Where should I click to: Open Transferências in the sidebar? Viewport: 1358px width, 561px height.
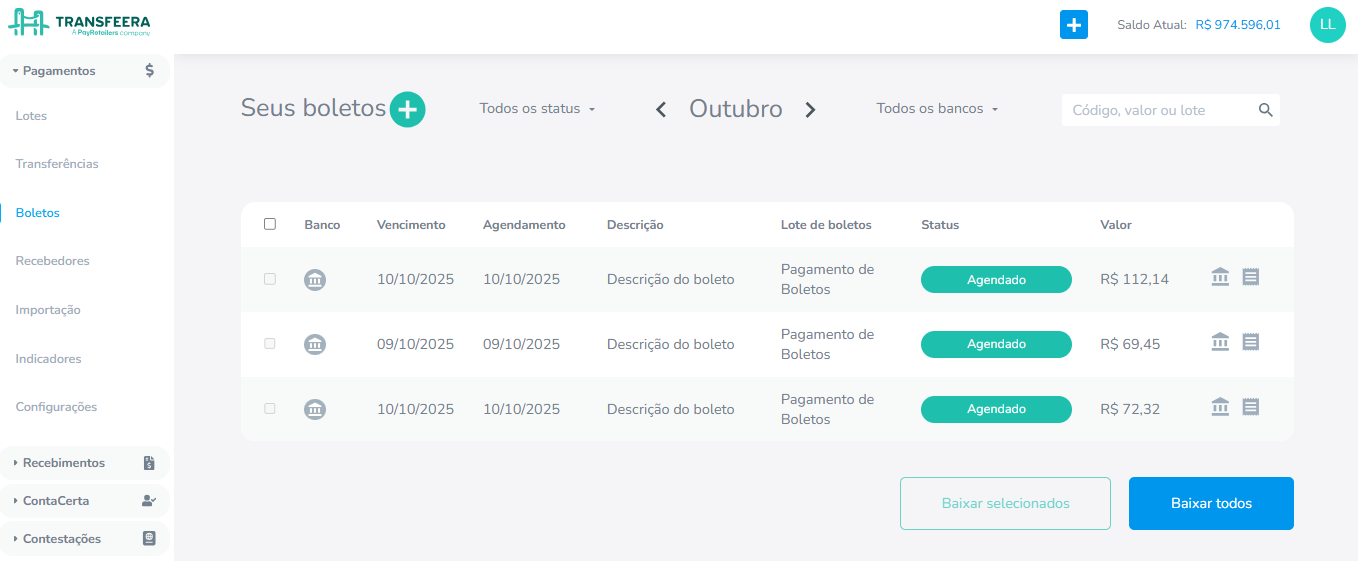coord(57,164)
